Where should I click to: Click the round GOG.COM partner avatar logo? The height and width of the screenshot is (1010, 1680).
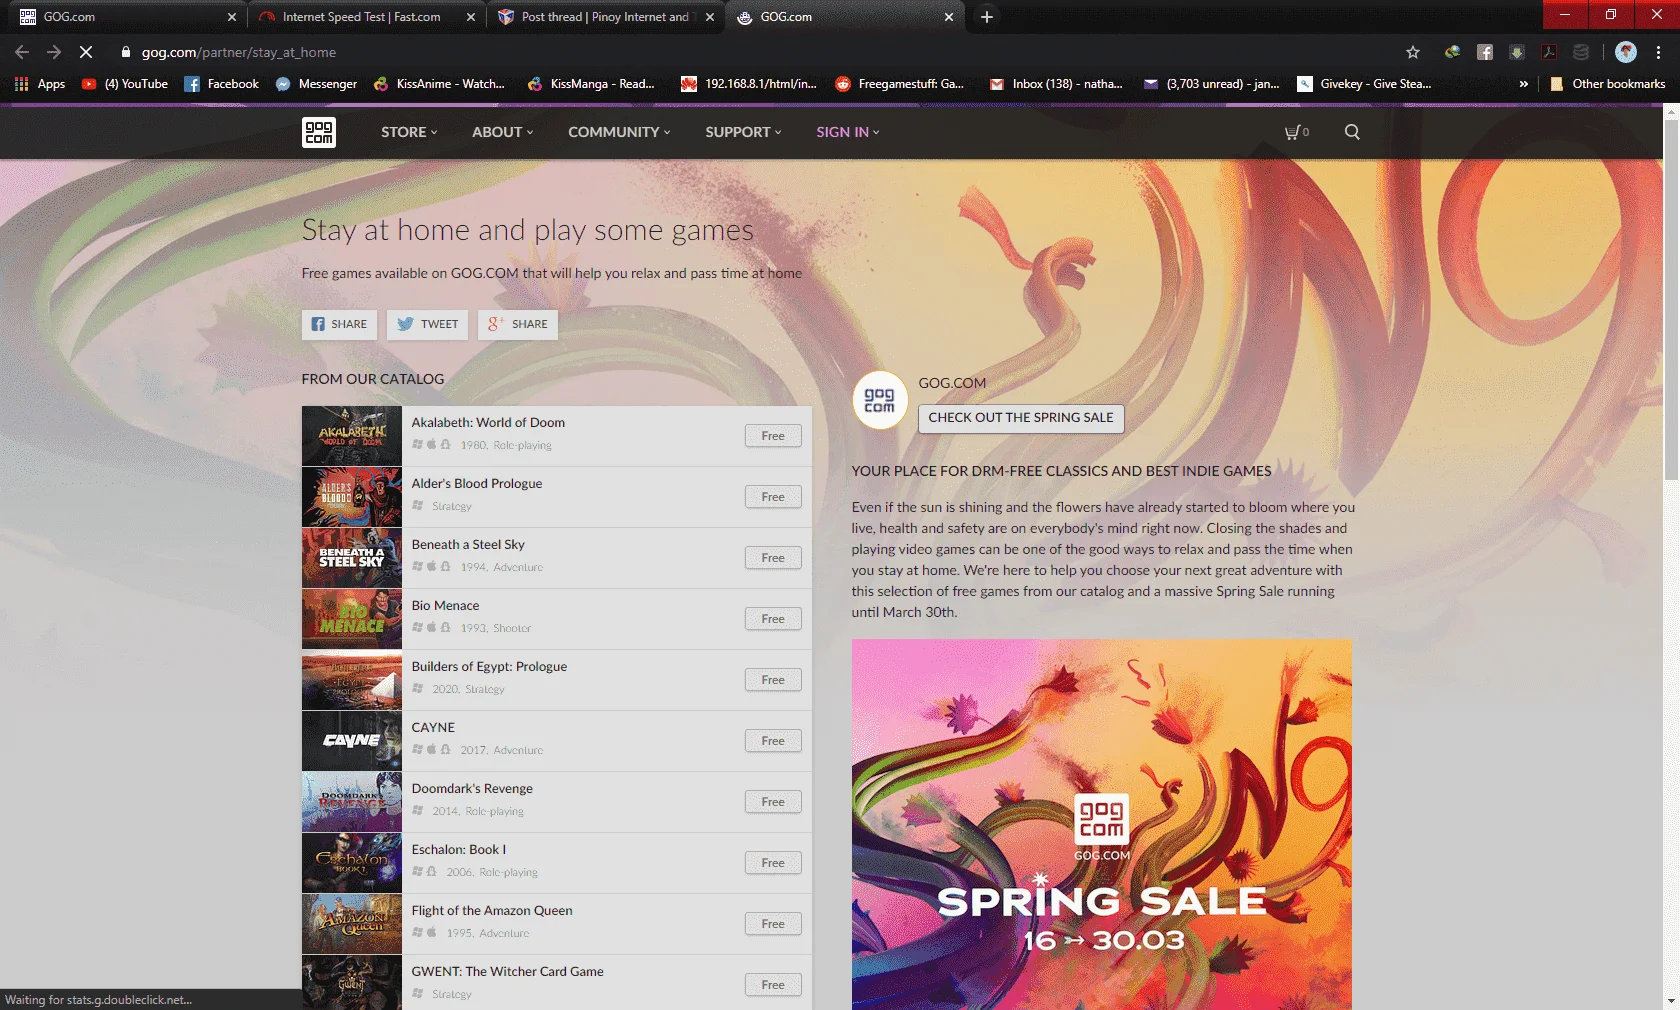pyautogui.click(x=879, y=400)
